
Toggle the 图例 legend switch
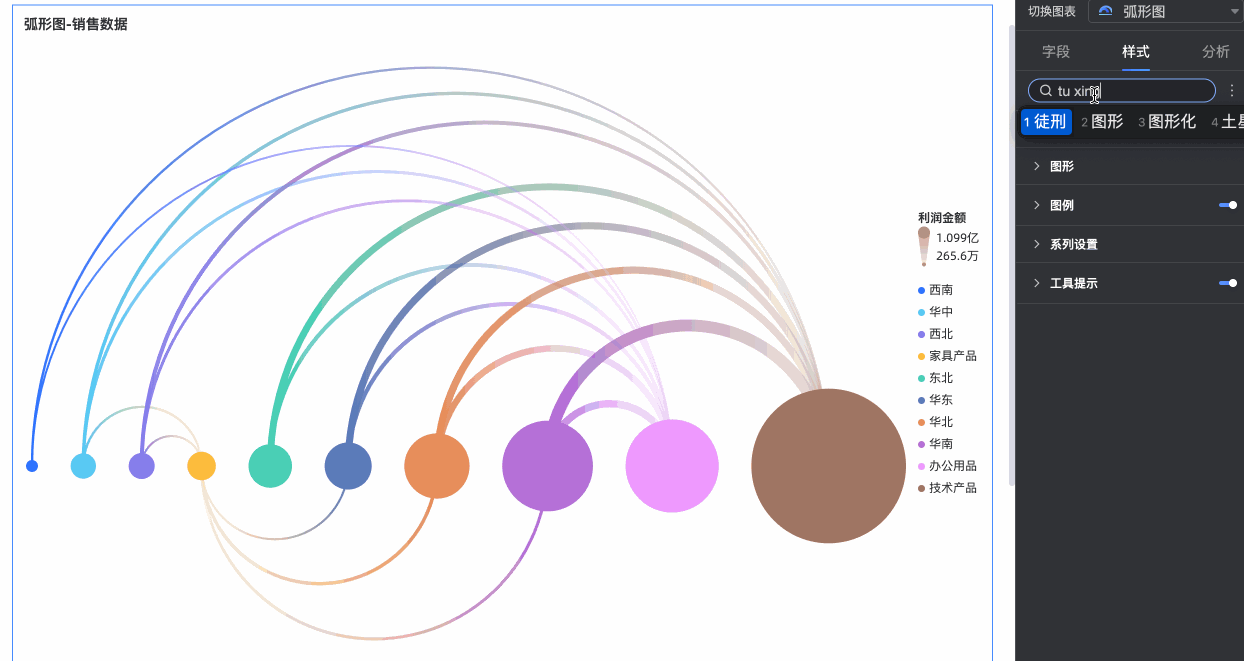(1228, 205)
